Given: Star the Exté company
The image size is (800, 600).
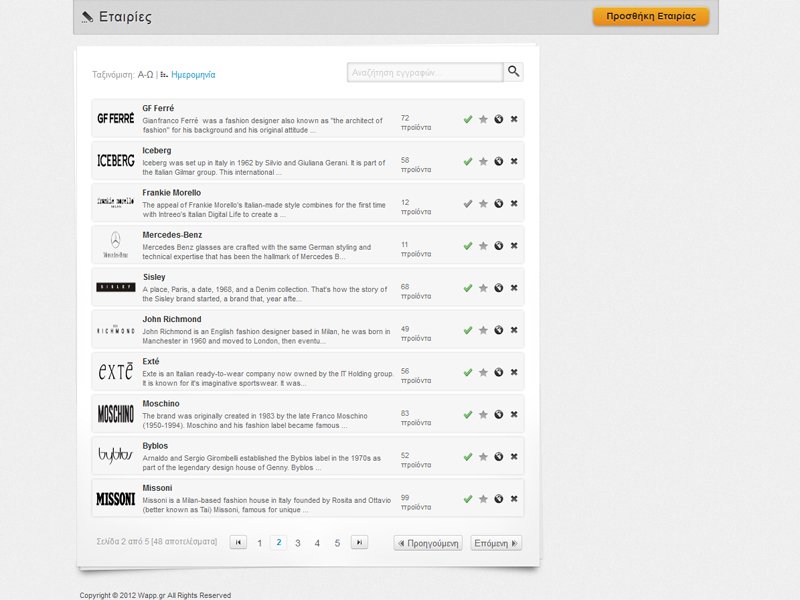Looking at the screenshot, I should [483, 373].
